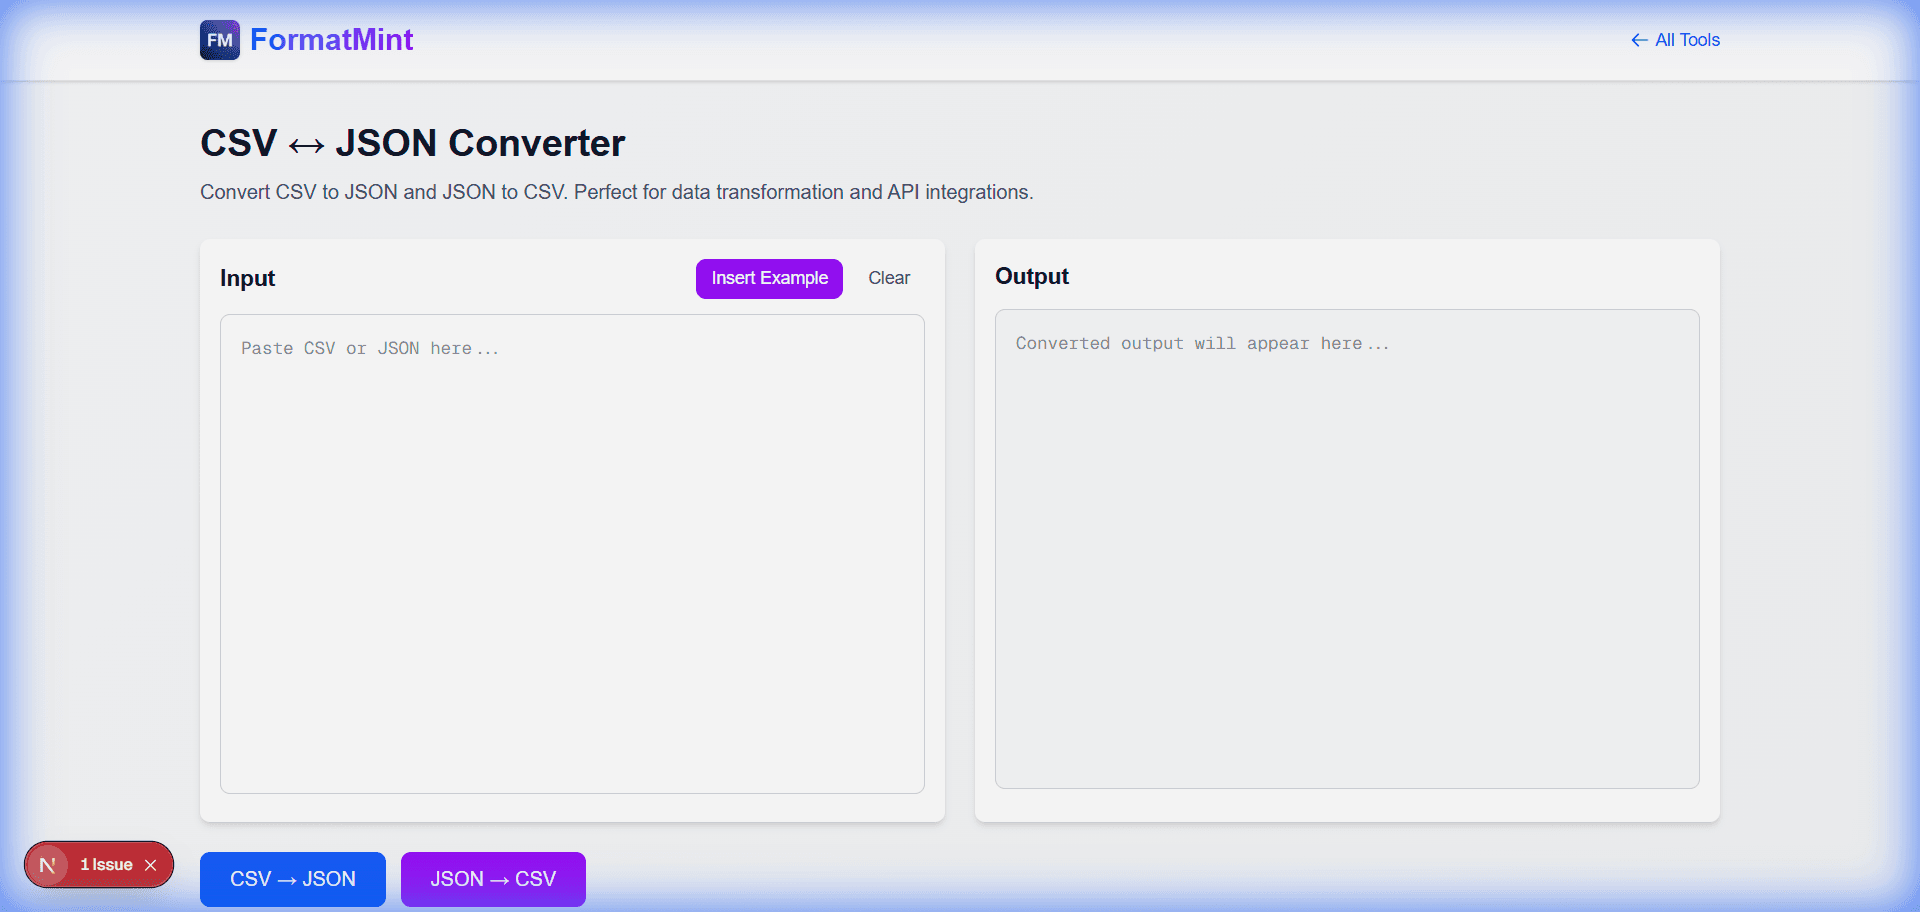Image resolution: width=1920 pixels, height=913 pixels.
Task: Click the issue counter icon bottom left
Action: tap(47, 864)
